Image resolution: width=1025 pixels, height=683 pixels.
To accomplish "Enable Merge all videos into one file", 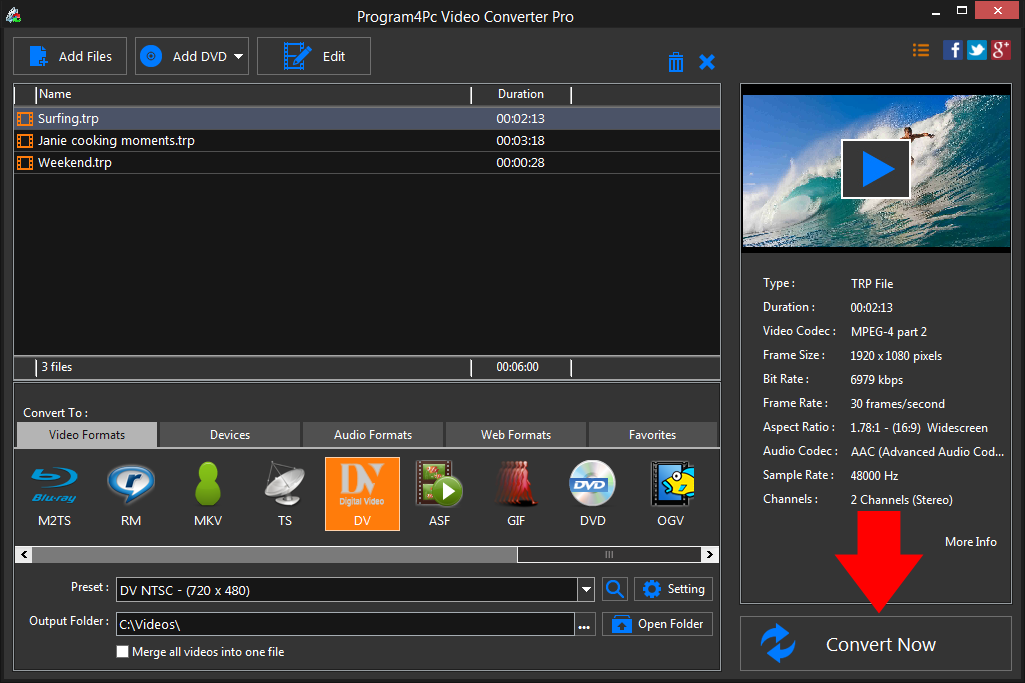I will pyautogui.click(x=122, y=651).
